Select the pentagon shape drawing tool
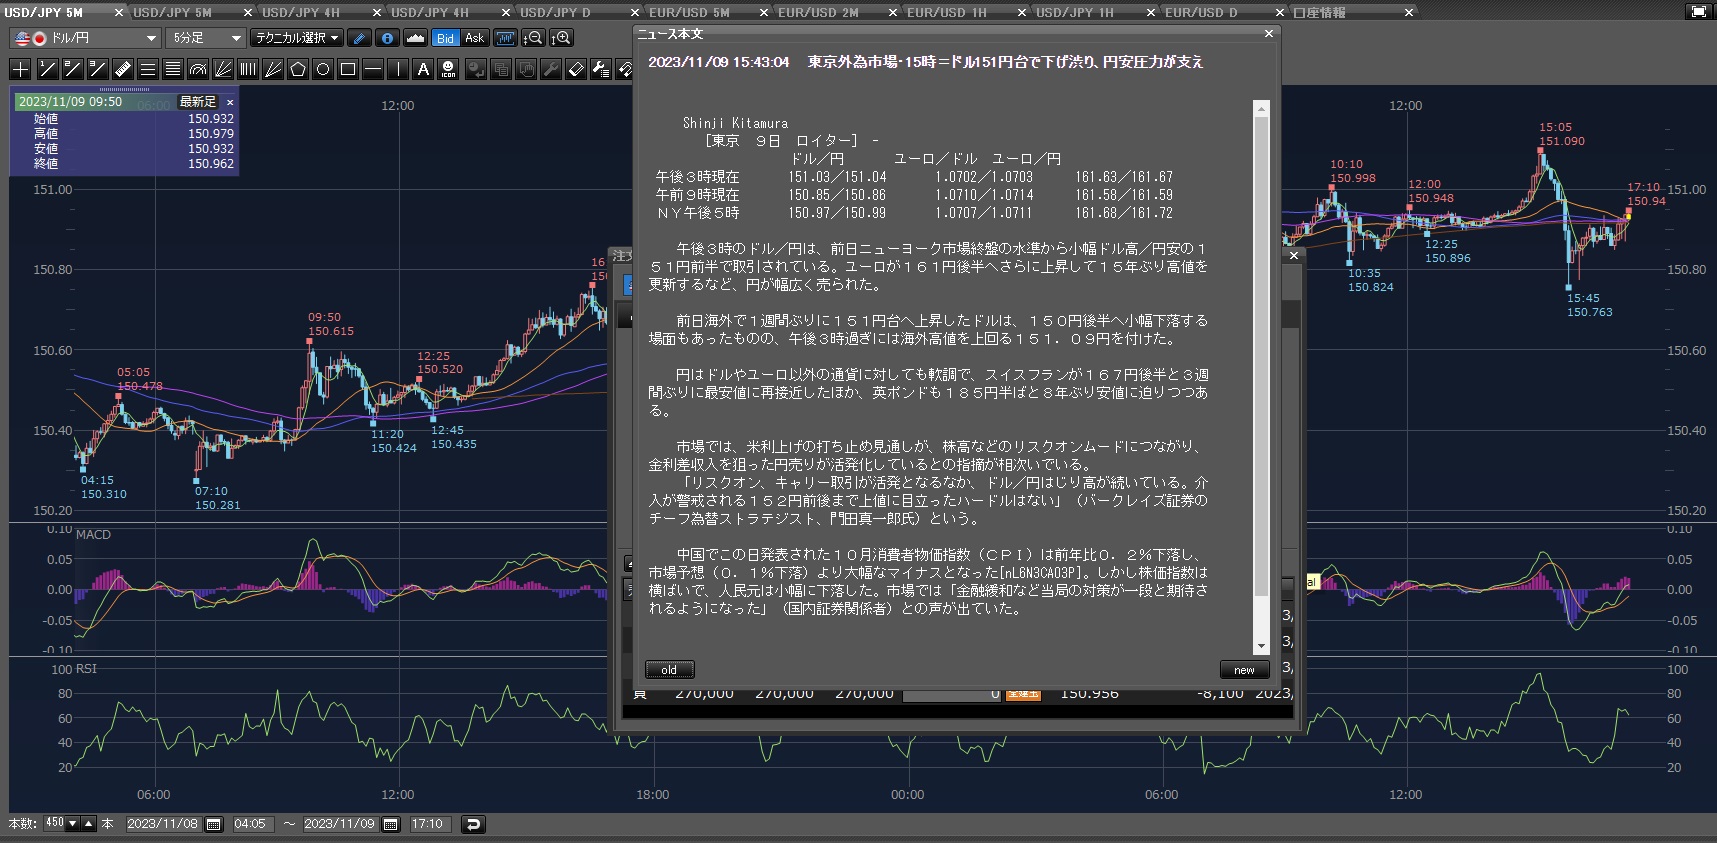Screen dimensions: 1717x843 point(298,69)
